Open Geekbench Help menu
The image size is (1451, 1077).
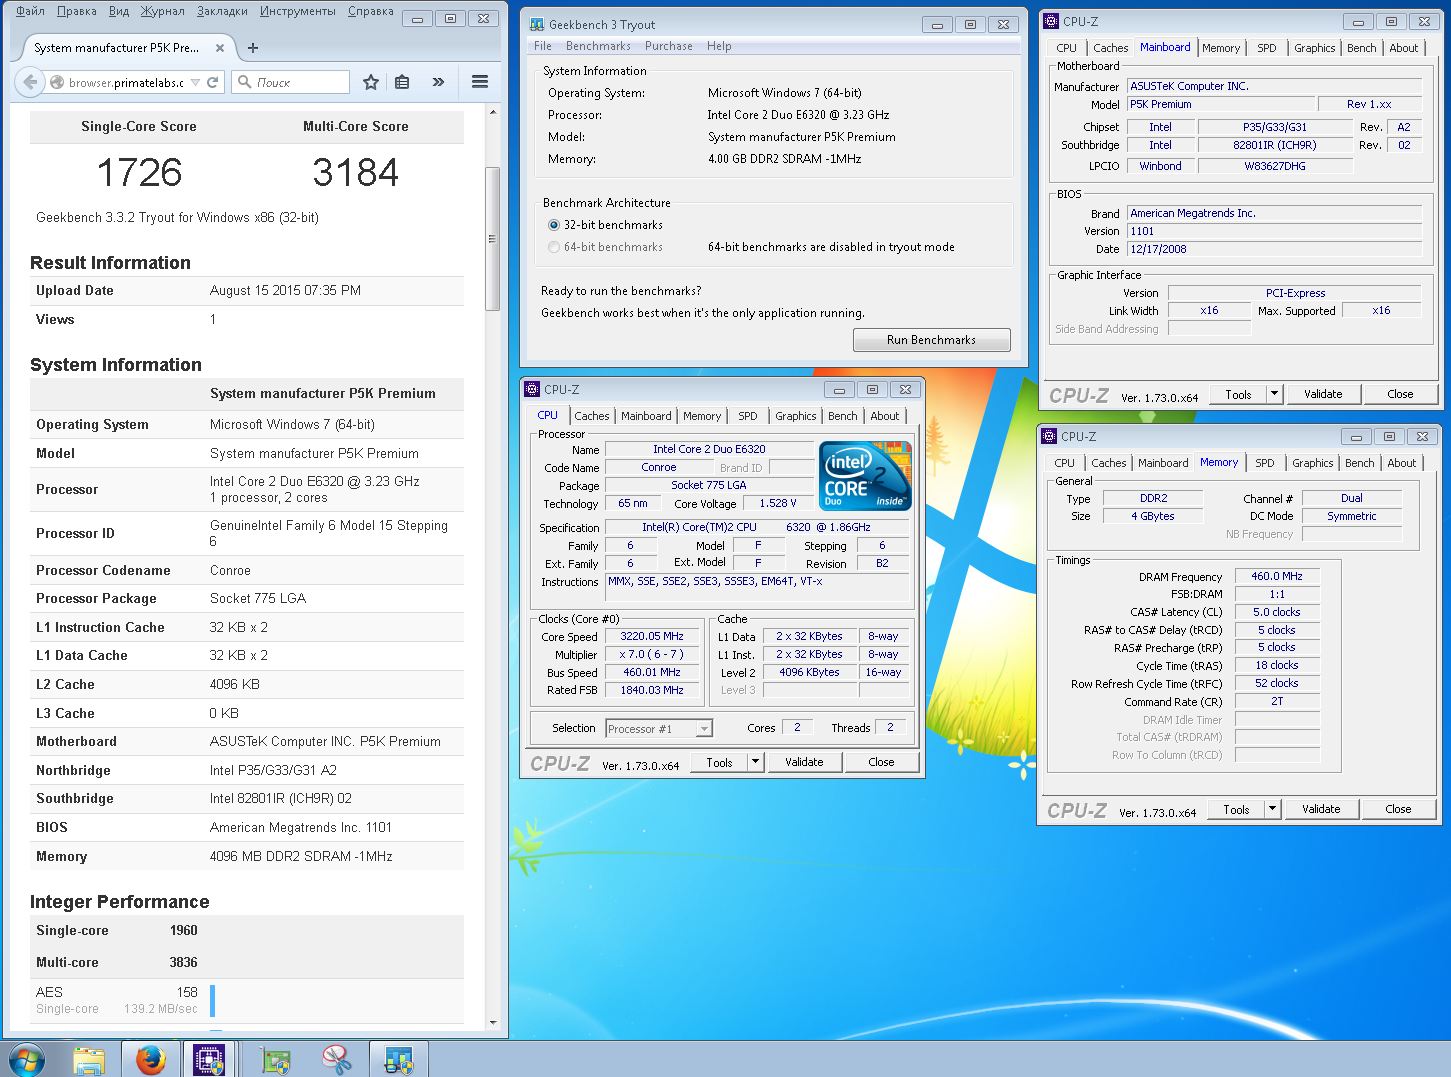point(719,46)
